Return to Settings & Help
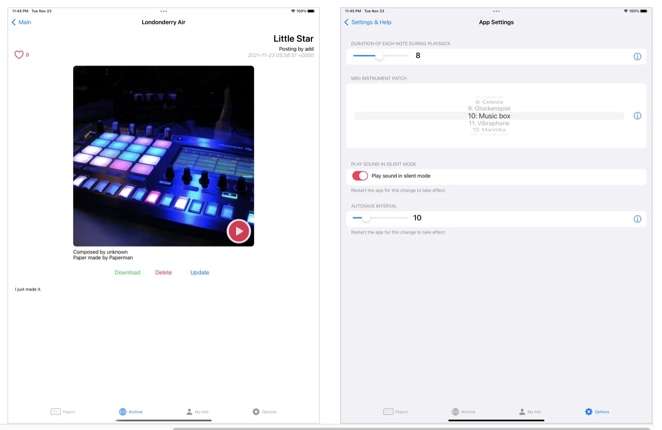The height and width of the screenshot is (430, 662). [368, 22]
